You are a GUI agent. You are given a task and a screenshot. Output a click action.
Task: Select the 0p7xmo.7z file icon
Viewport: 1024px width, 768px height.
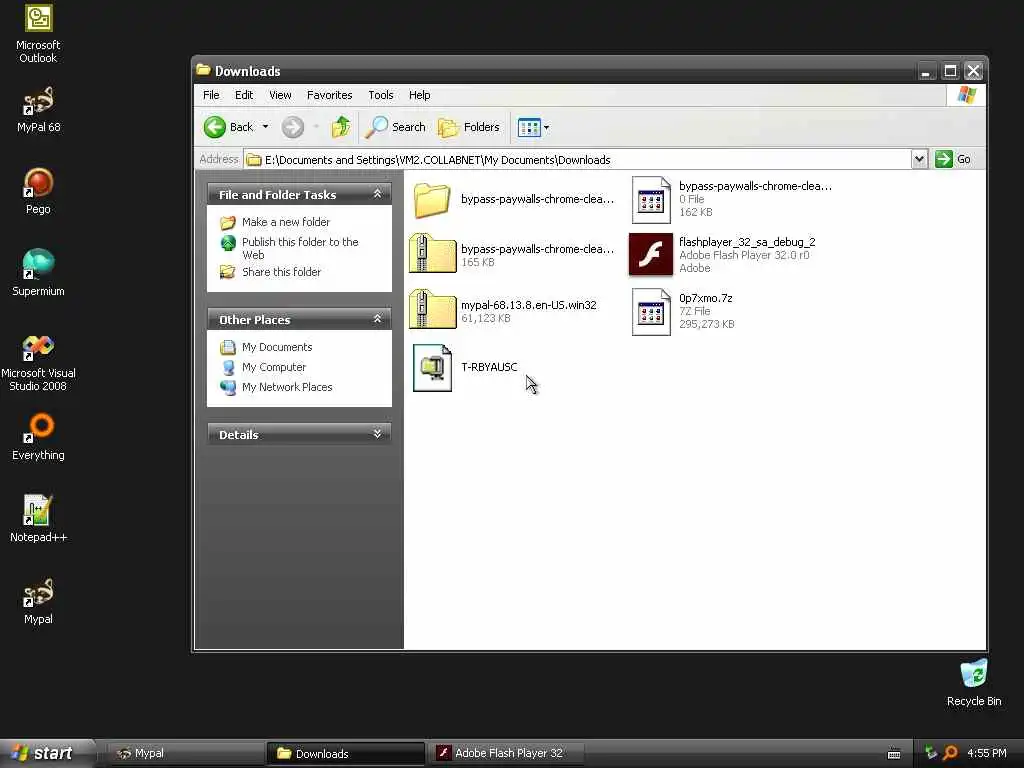tap(651, 312)
